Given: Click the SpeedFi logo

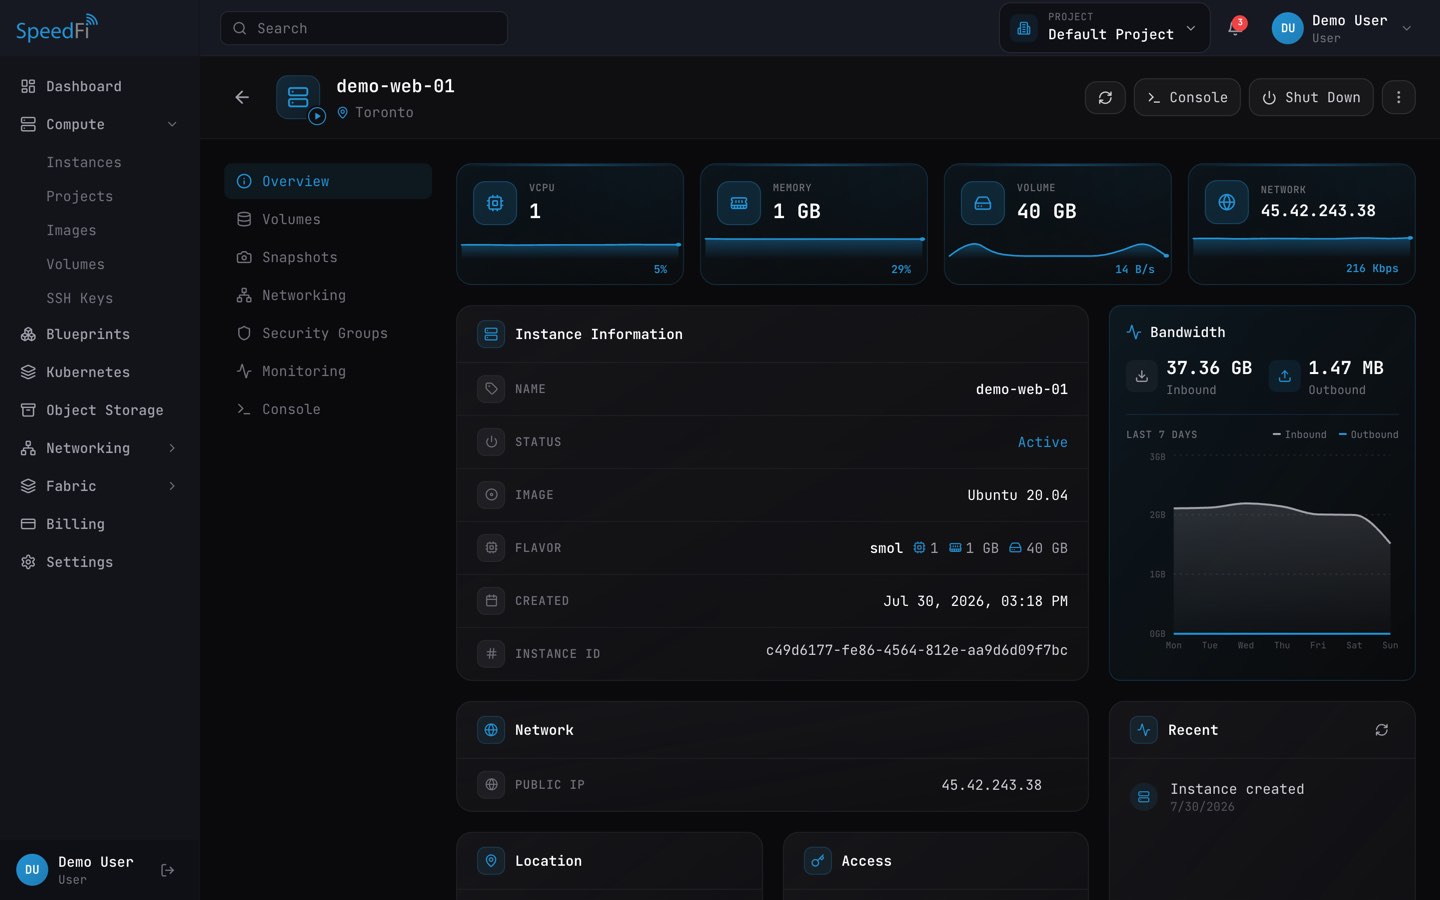Looking at the screenshot, I should [x=57, y=28].
